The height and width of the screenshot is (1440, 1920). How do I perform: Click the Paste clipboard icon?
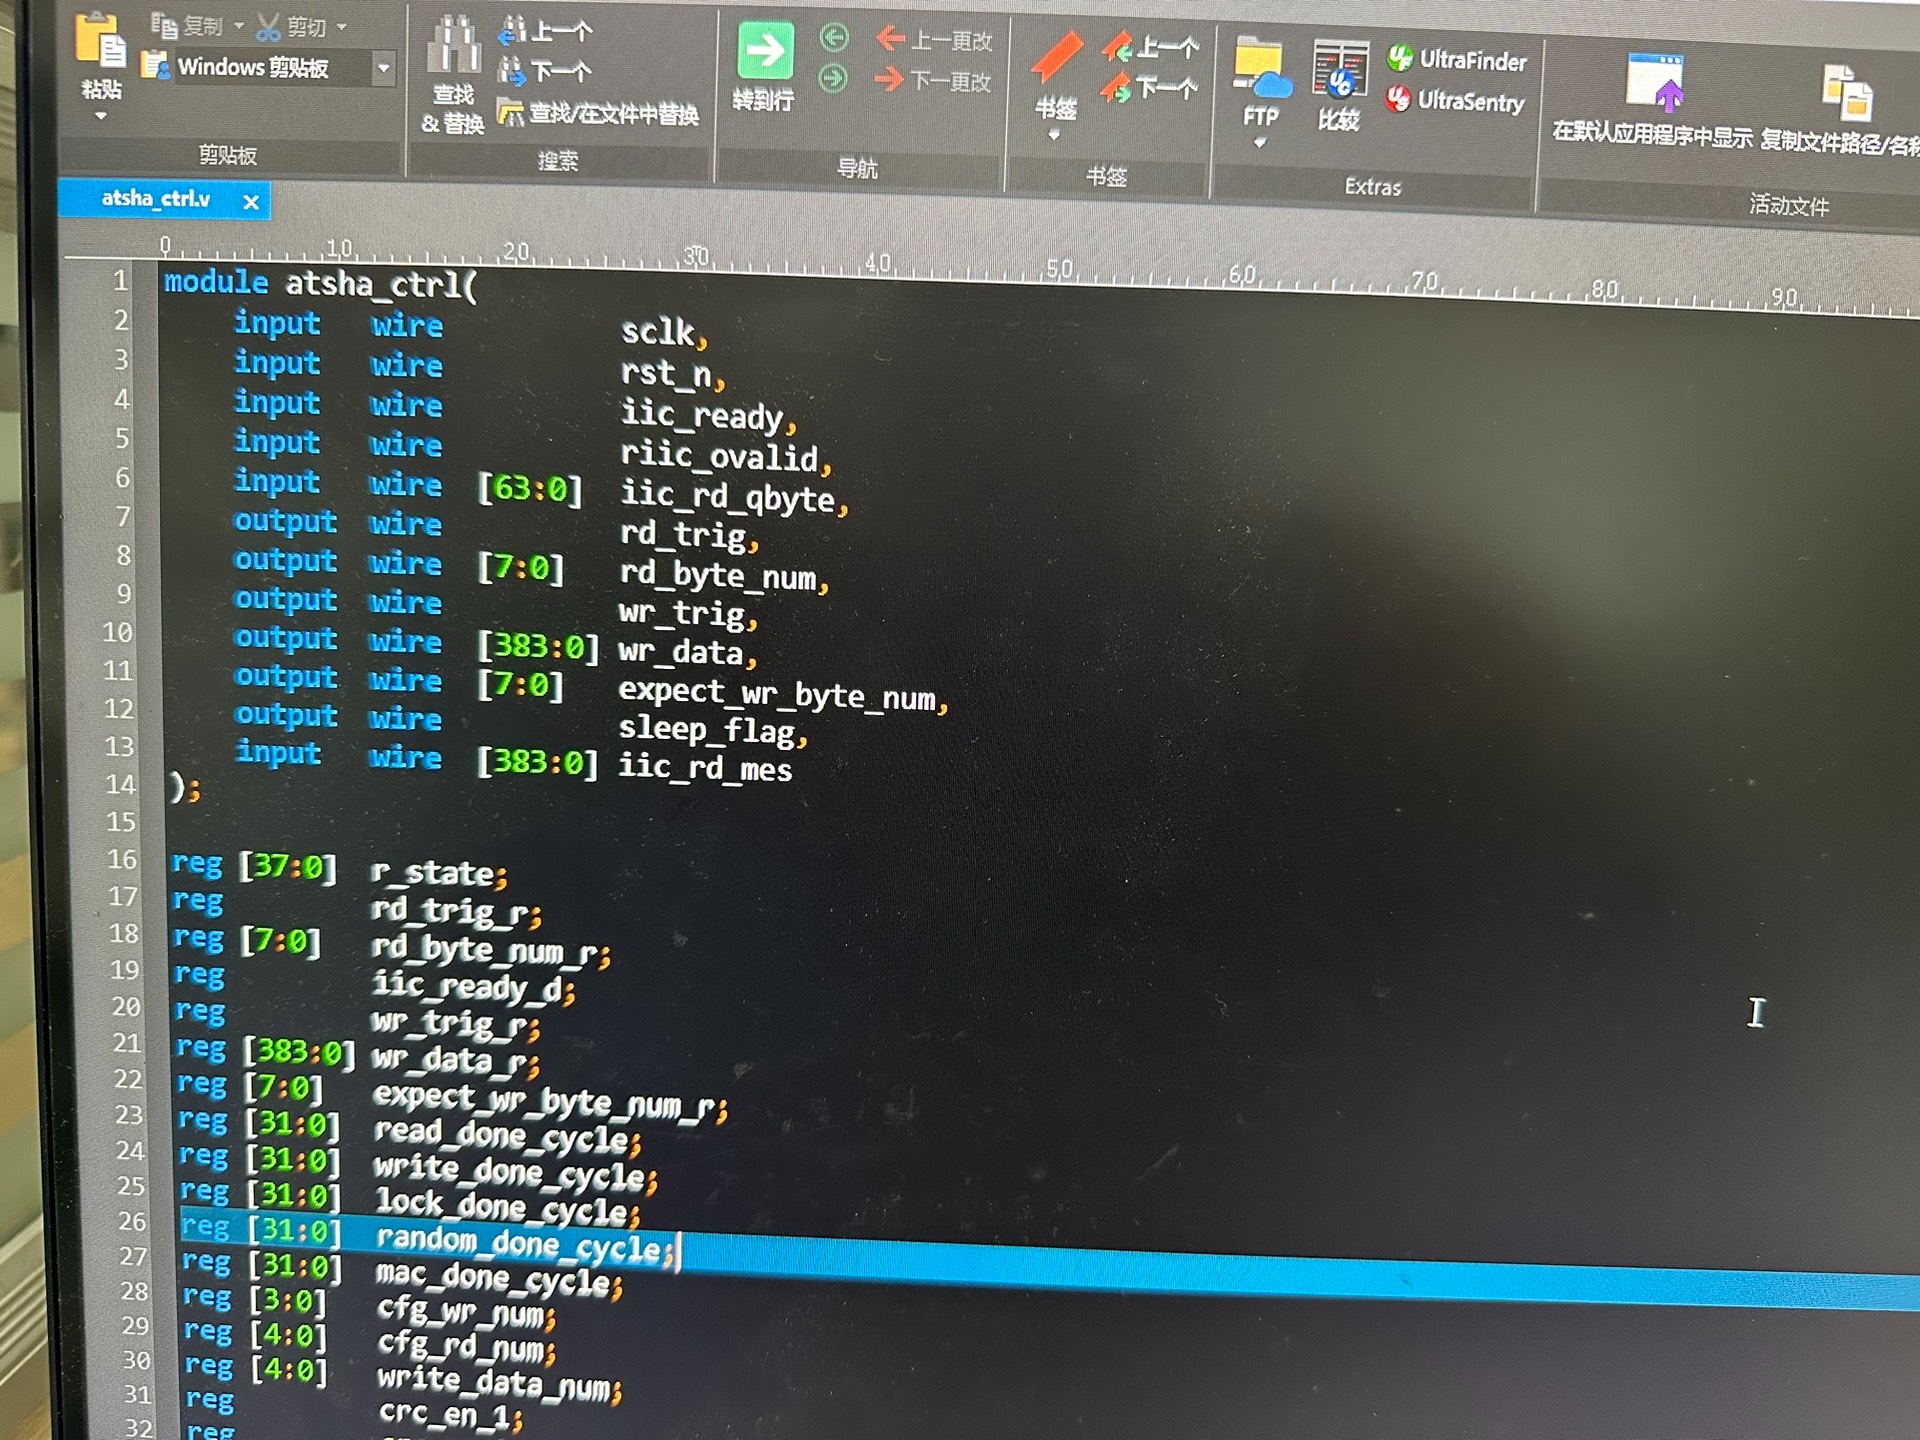(101, 42)
